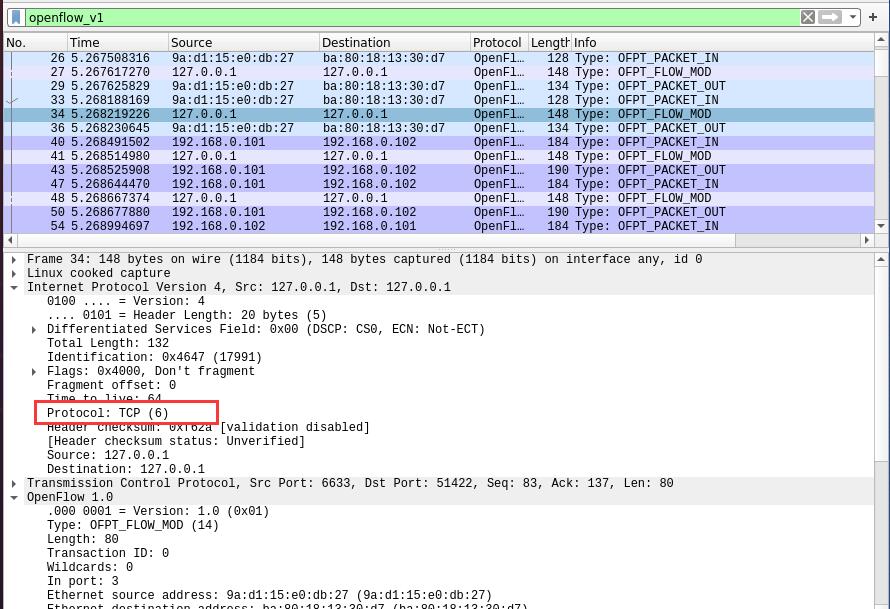Click into the openflow_v1 filter field

click(x=412, y=18)
